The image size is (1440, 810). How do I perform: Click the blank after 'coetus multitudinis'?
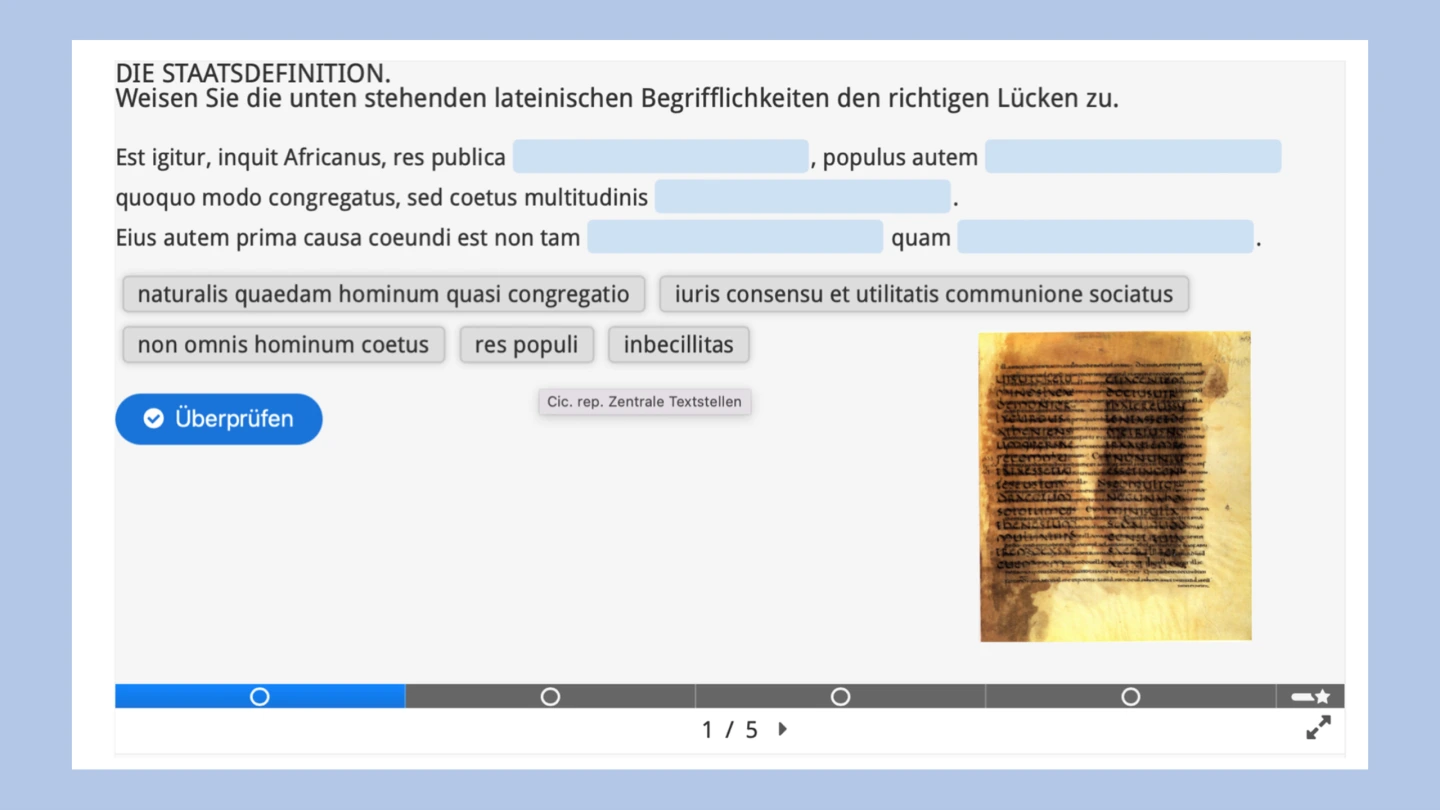tap(802, 197)
